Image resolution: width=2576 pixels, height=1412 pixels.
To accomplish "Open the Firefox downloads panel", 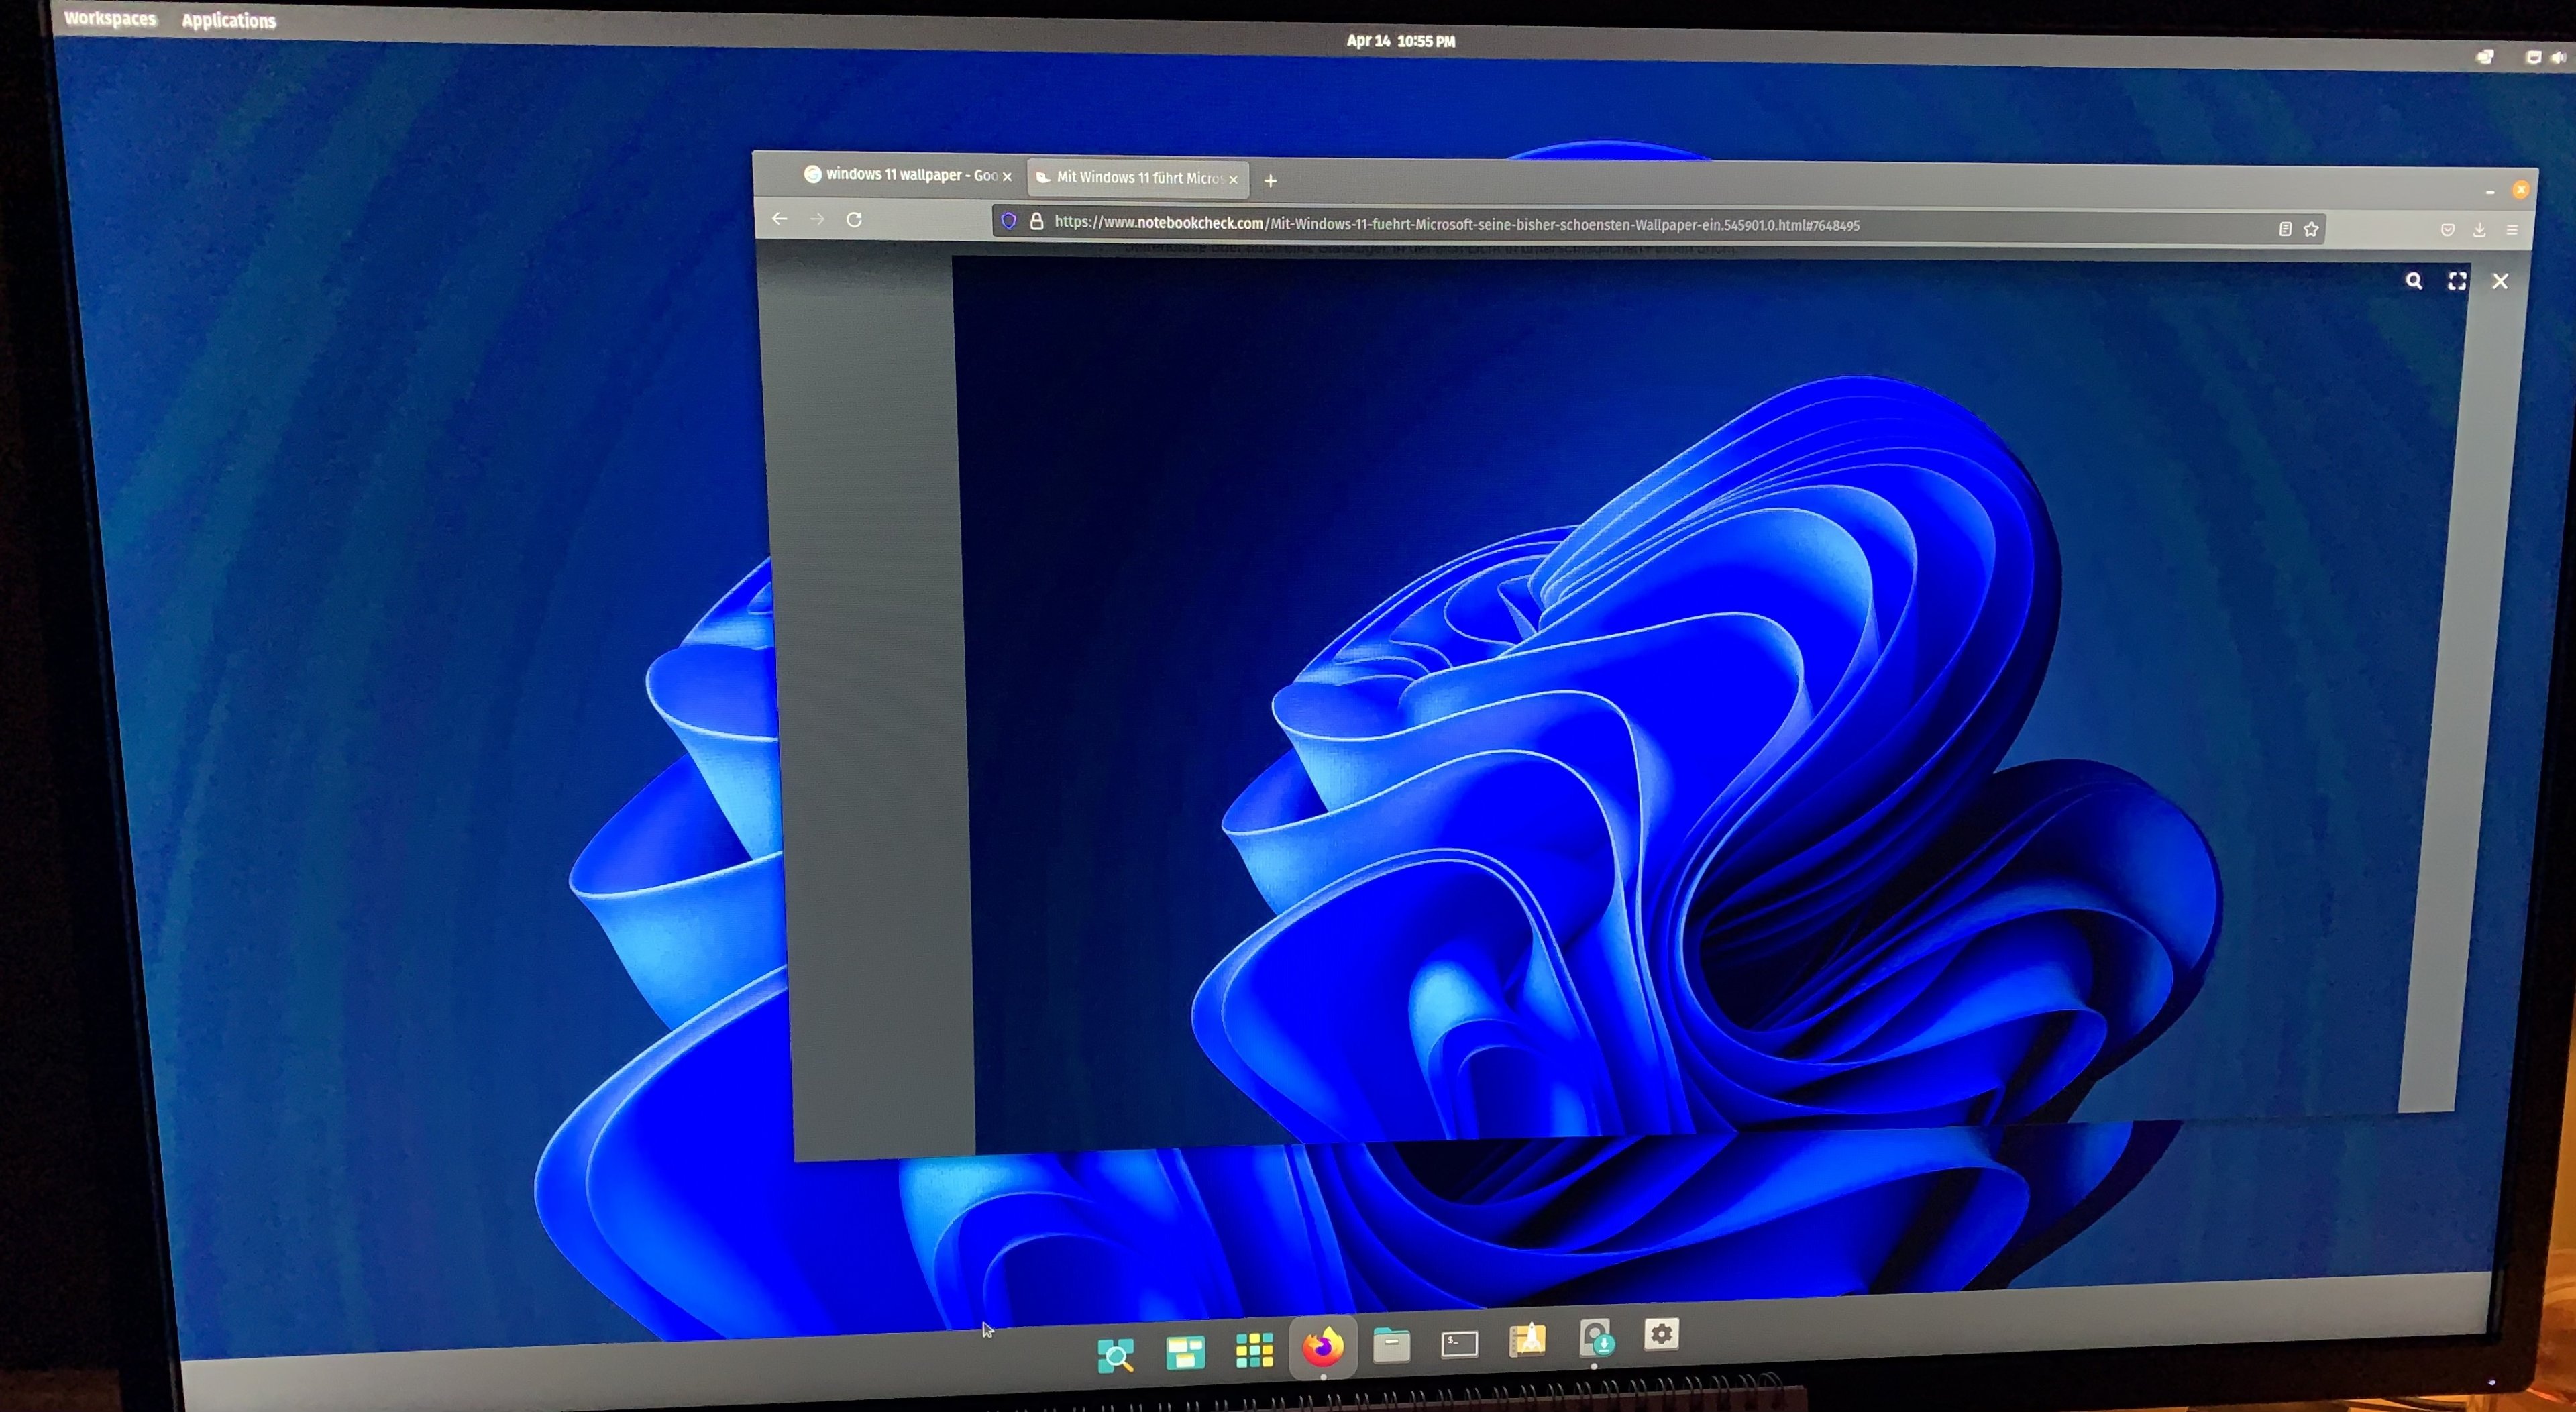I will pos(2479,230).
